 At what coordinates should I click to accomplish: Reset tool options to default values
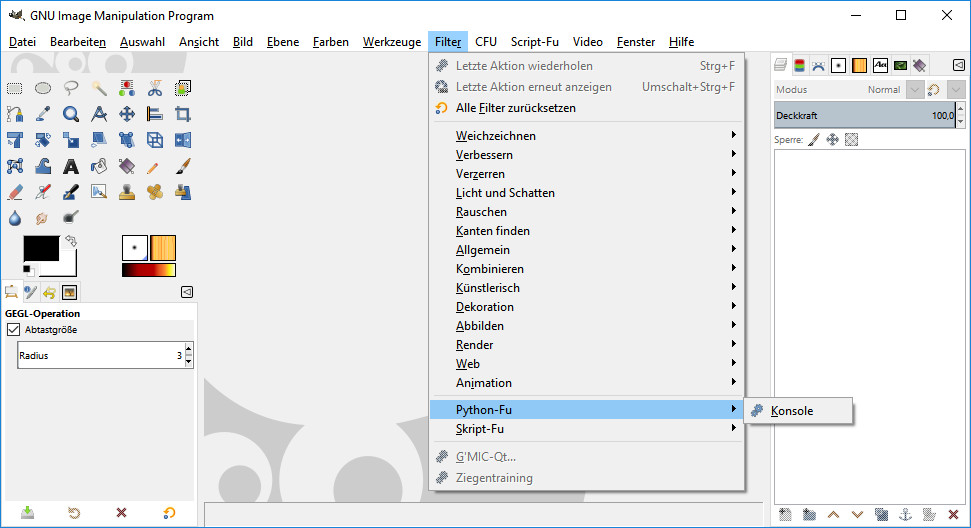pyautogui.click(x=169, y=513)
